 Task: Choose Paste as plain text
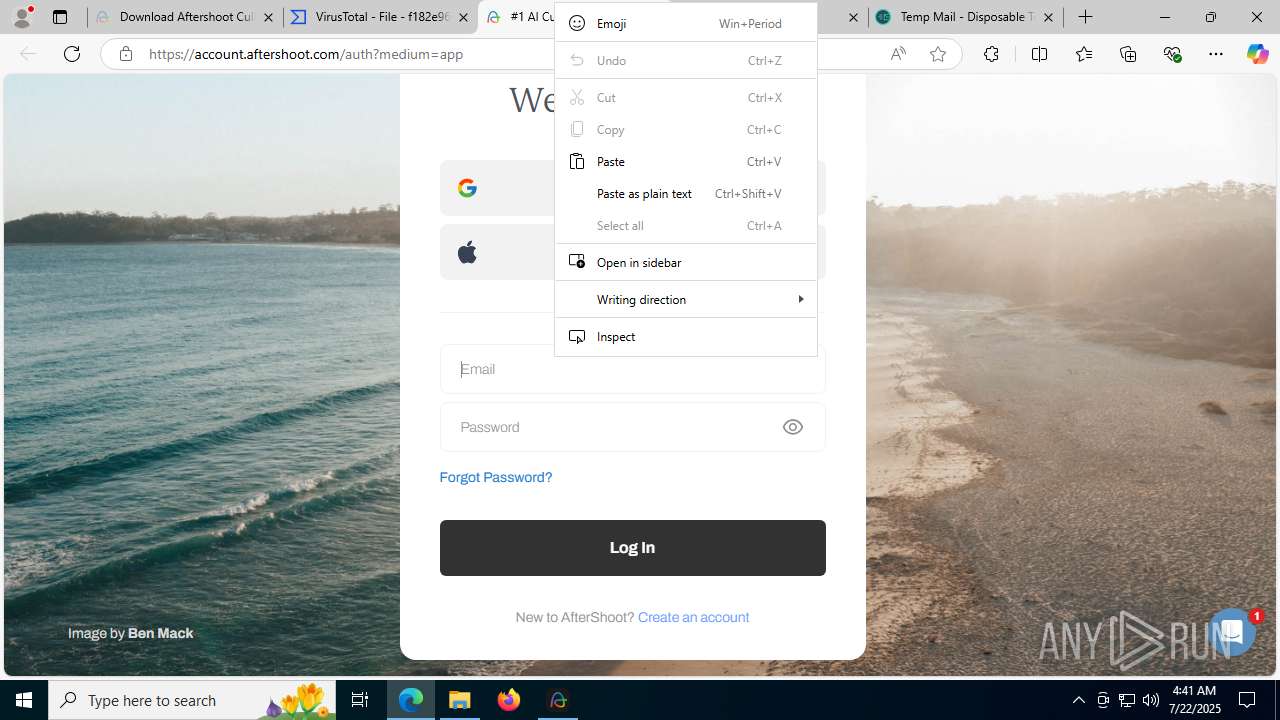(686, 193)
